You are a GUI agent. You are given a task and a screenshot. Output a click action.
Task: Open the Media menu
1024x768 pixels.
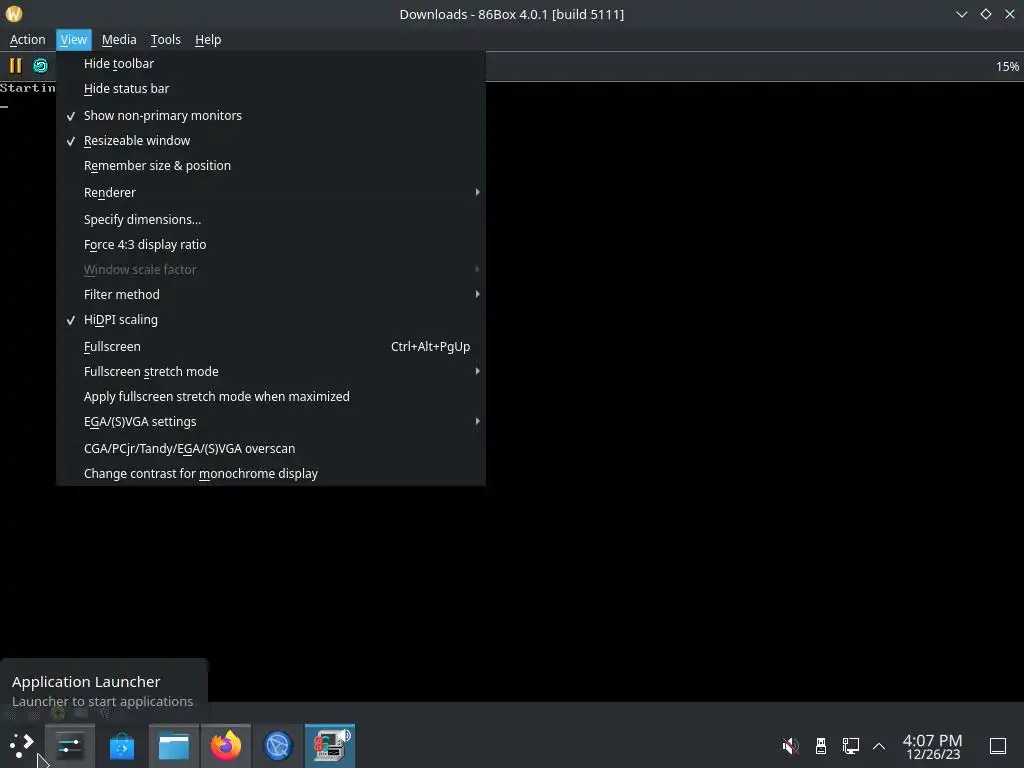pyautogui.click(x=119, y=40)
